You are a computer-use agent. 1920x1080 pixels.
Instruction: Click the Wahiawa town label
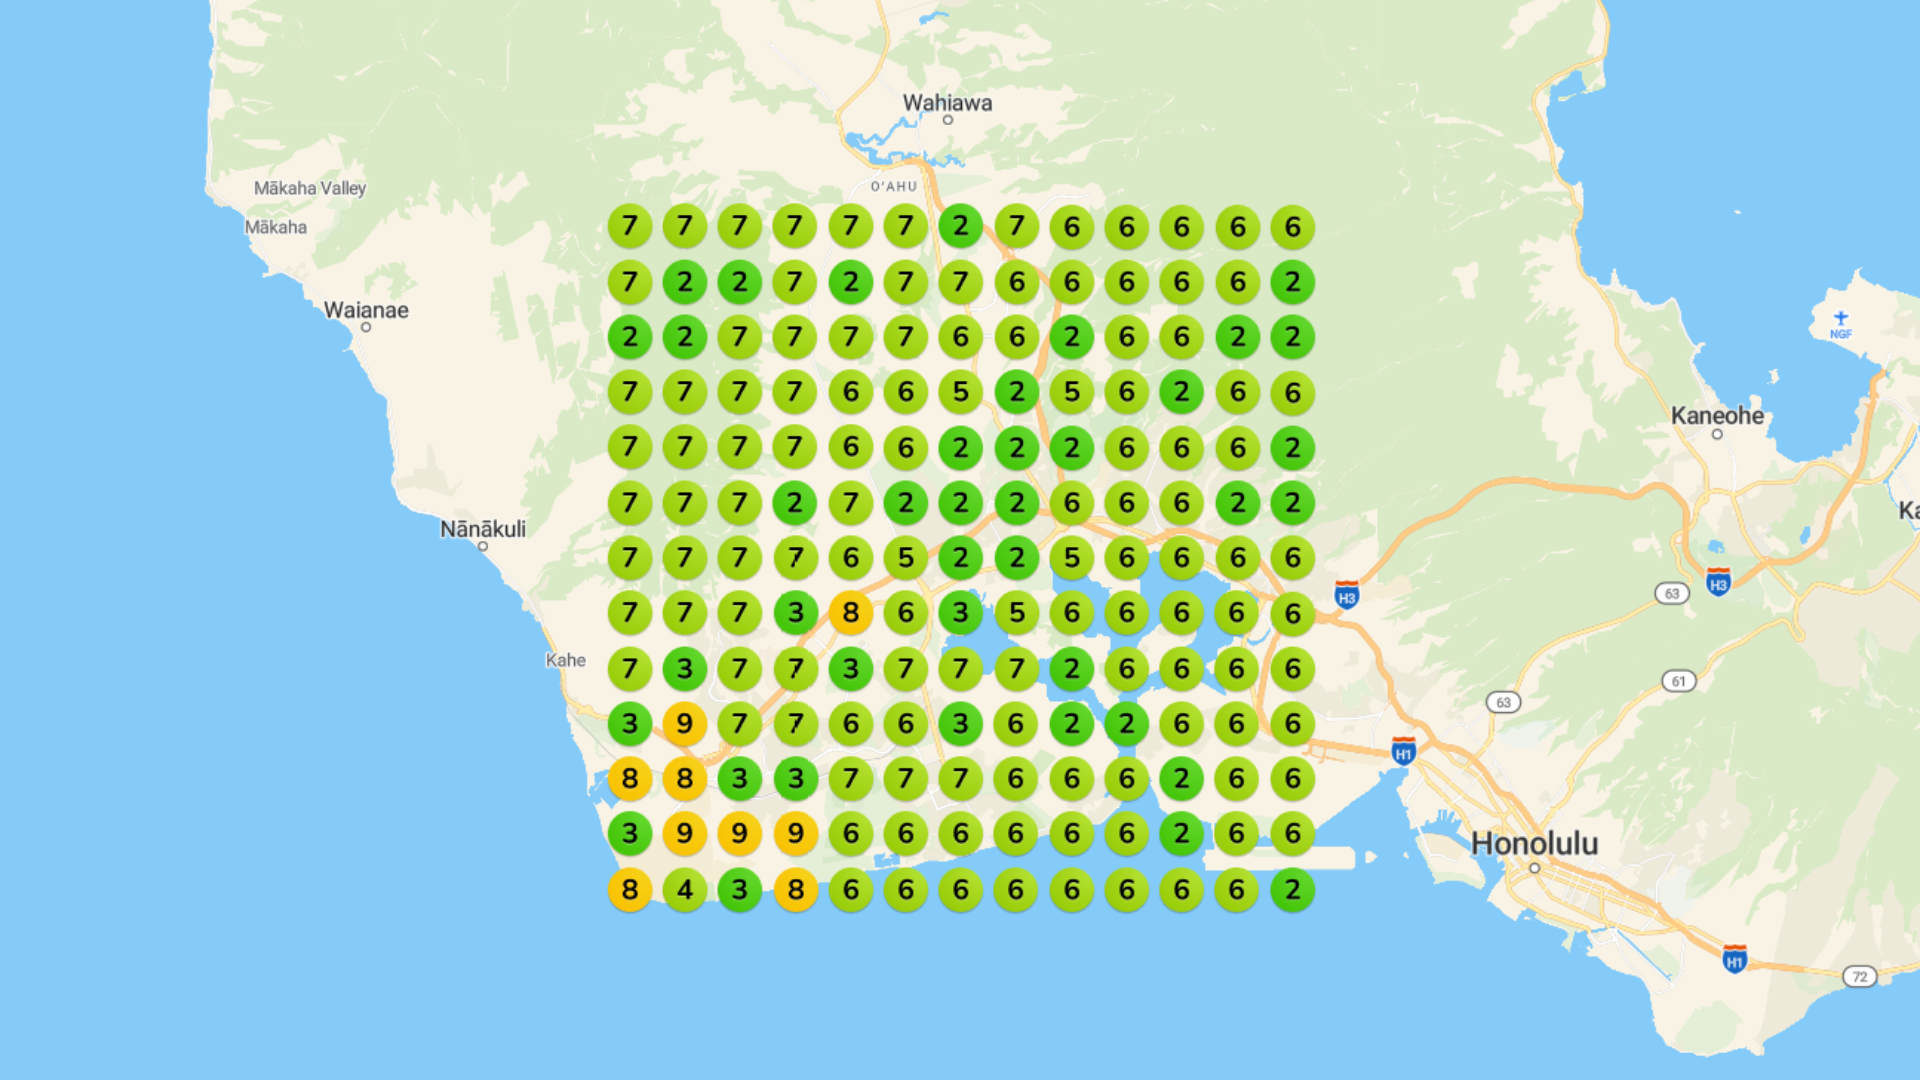tap(947, 103)
